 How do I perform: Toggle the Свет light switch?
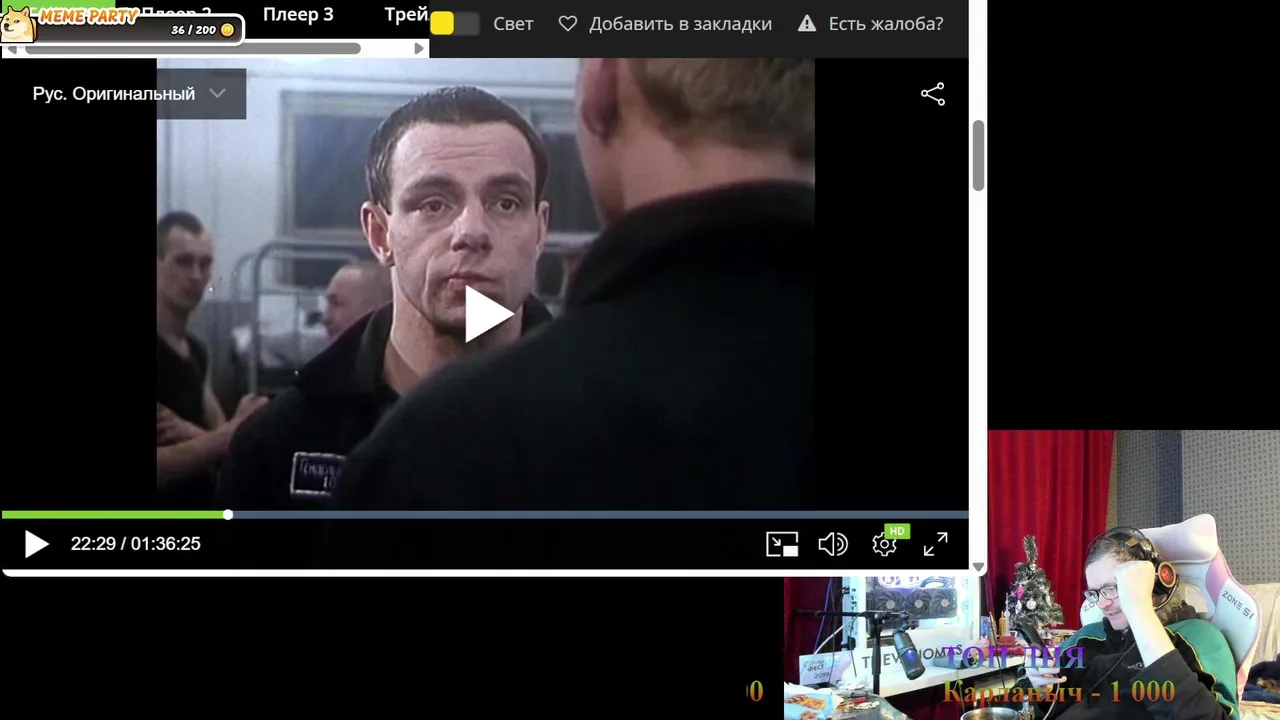(x=454, y=23)
